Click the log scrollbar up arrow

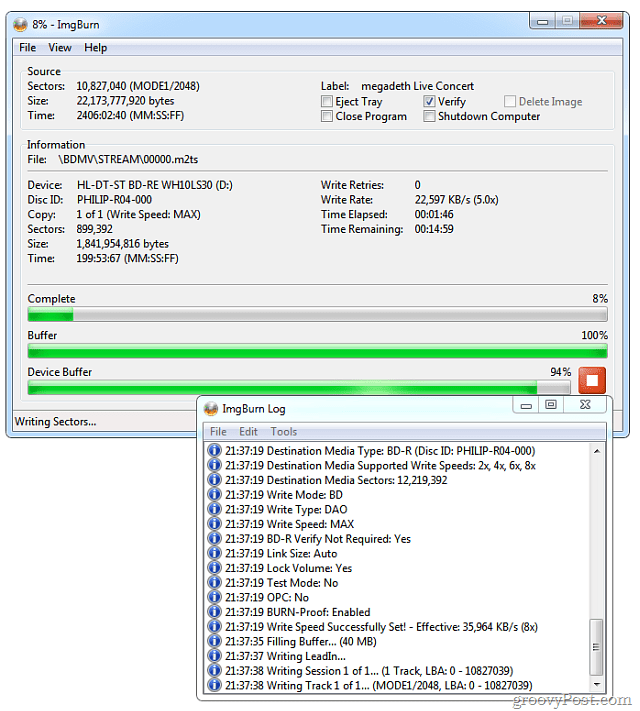[x=597, y=451]
